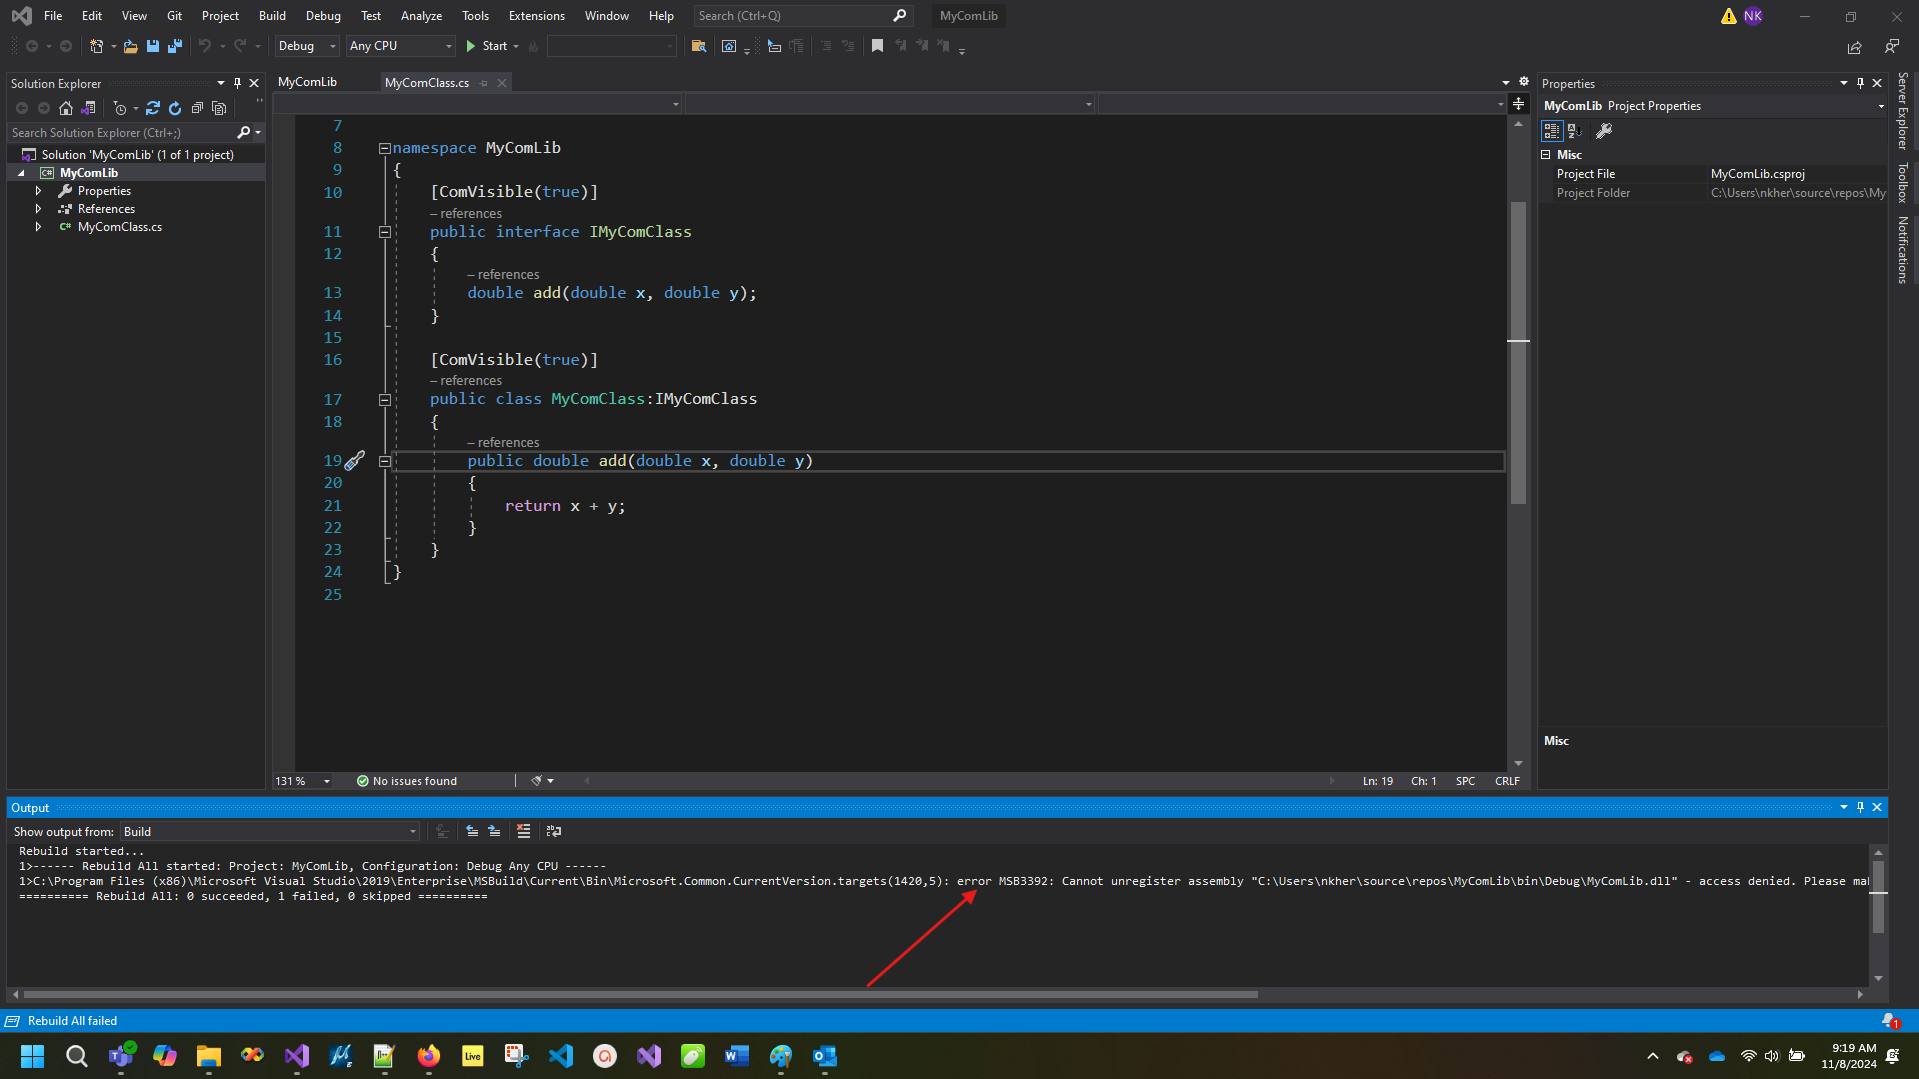1919x1079 pixels.
Task: Collapse the IMyComClass interface block
Action: (x=384, y=232)
